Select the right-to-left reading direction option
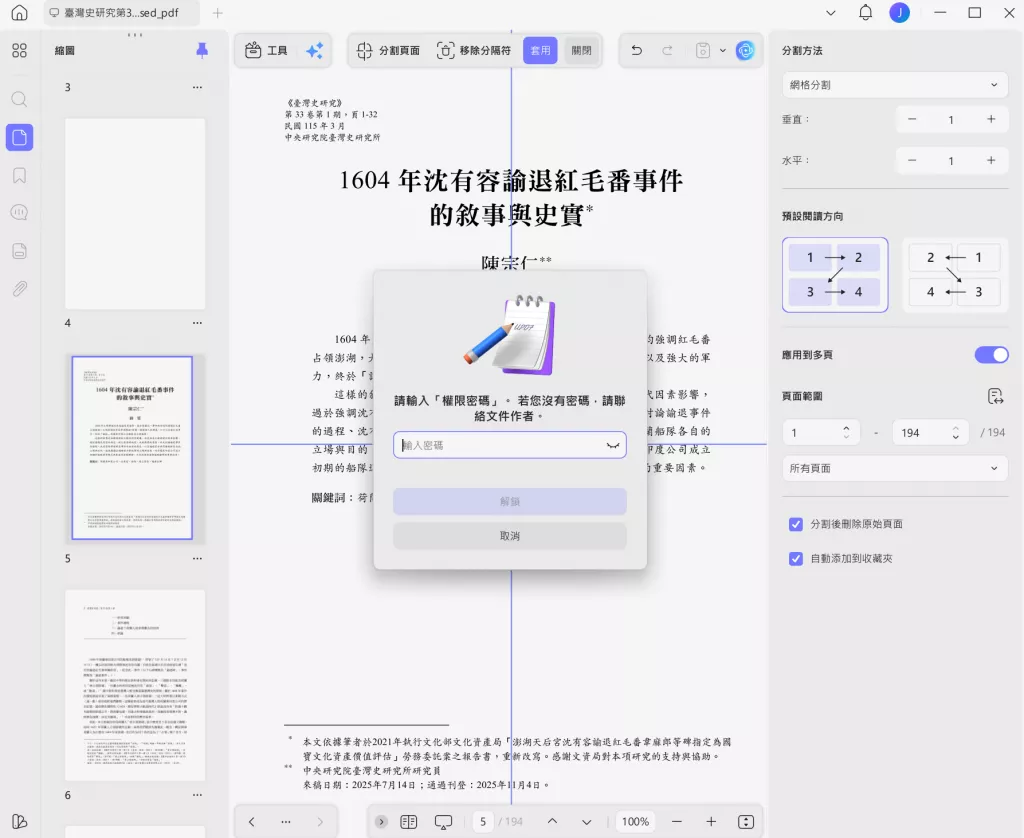 pyautogui.click(x=954, y=274)
